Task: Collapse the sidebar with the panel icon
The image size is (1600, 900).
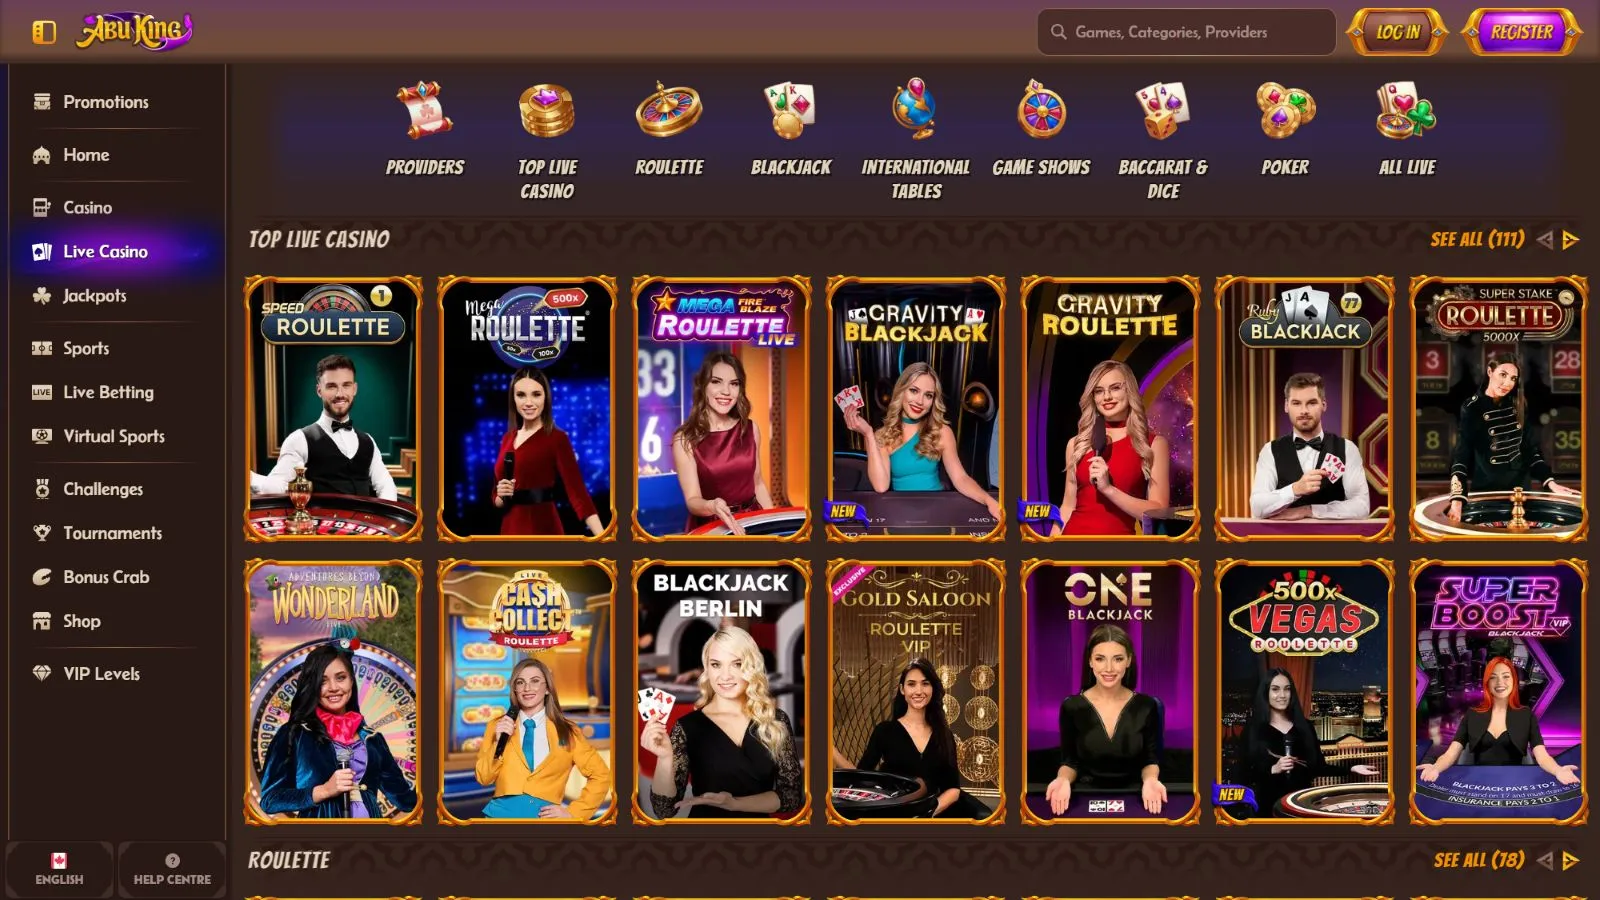Action: (x=44, y=32)
